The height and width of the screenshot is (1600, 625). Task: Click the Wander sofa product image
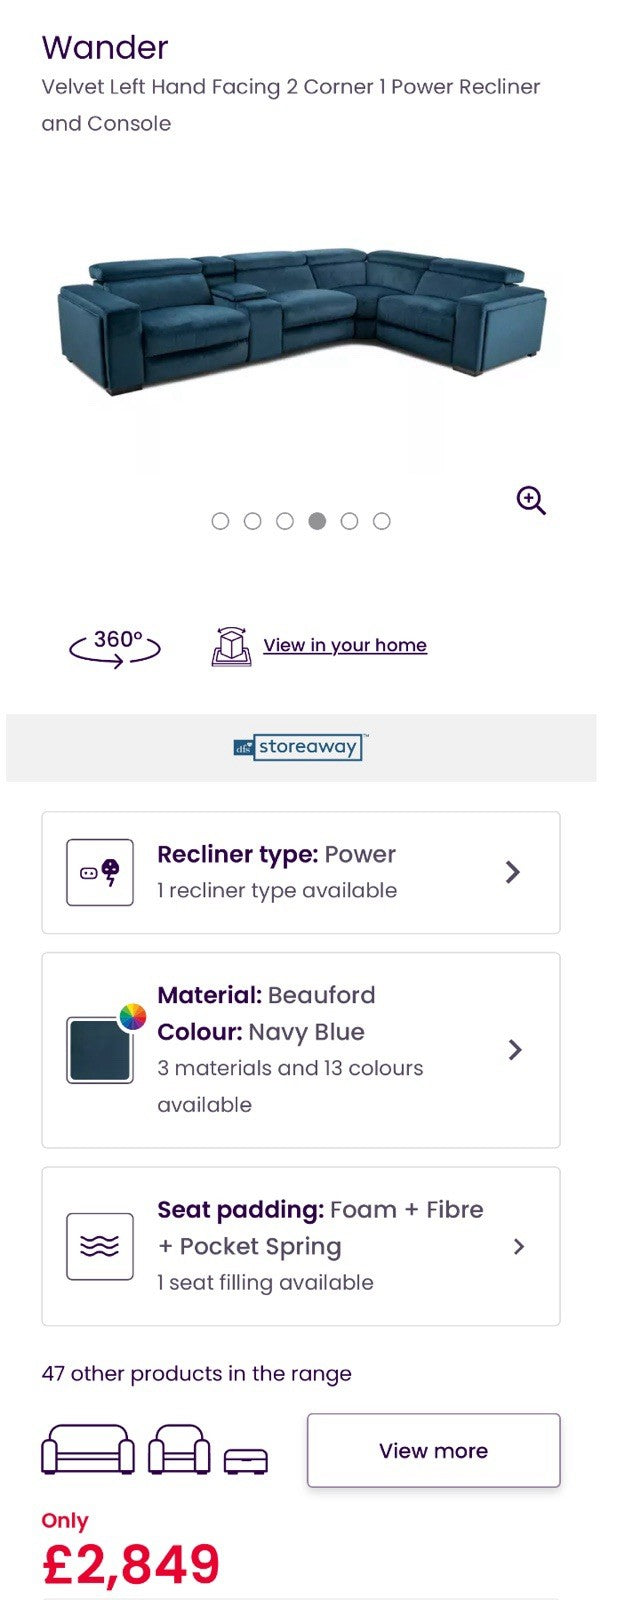point(300,320)
